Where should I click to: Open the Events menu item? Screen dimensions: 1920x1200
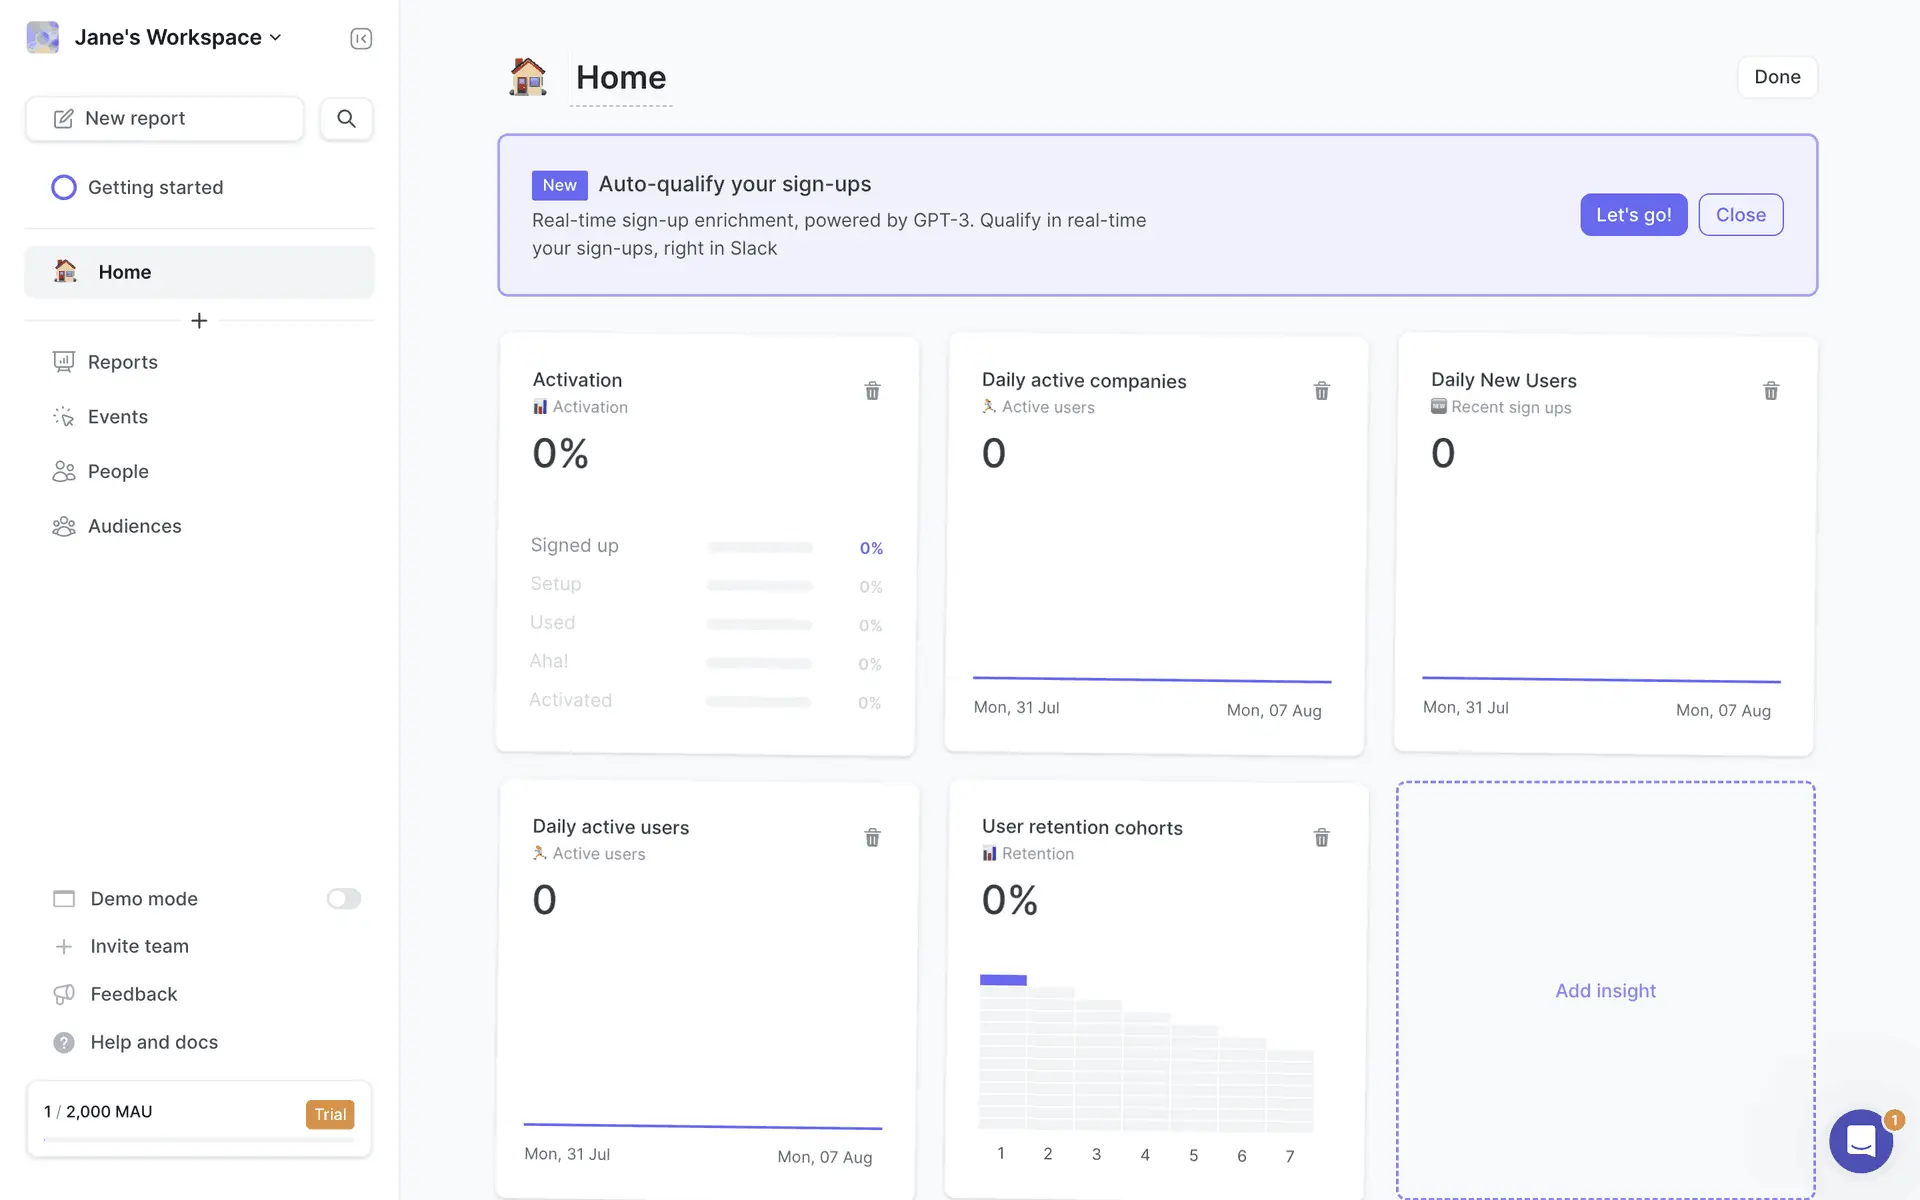117,417
